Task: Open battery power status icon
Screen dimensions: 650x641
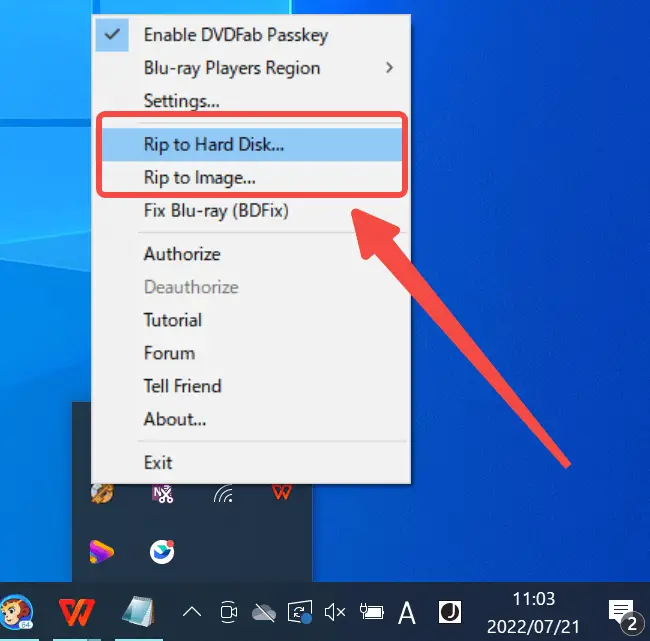Action: 371,612
